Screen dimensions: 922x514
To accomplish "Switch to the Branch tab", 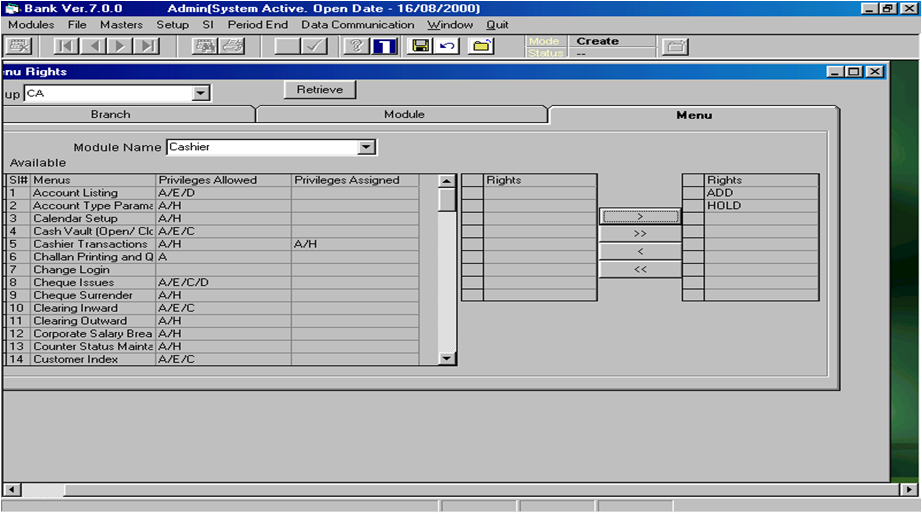I will 111,114.
